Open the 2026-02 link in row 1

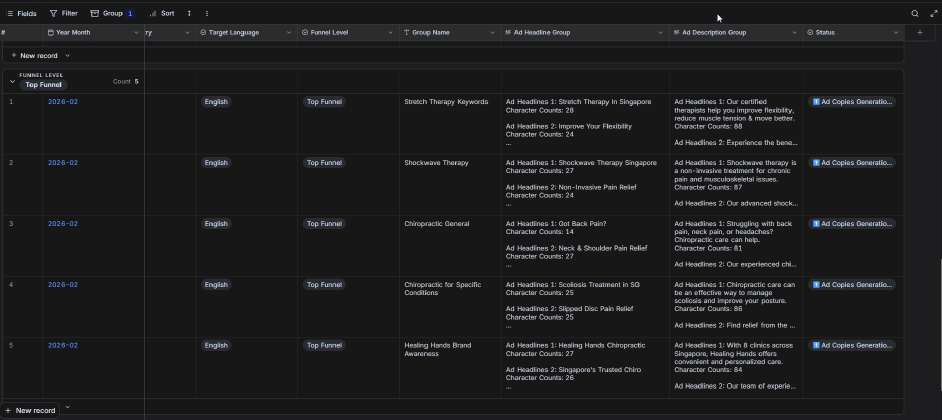click(x=63, y=102)
